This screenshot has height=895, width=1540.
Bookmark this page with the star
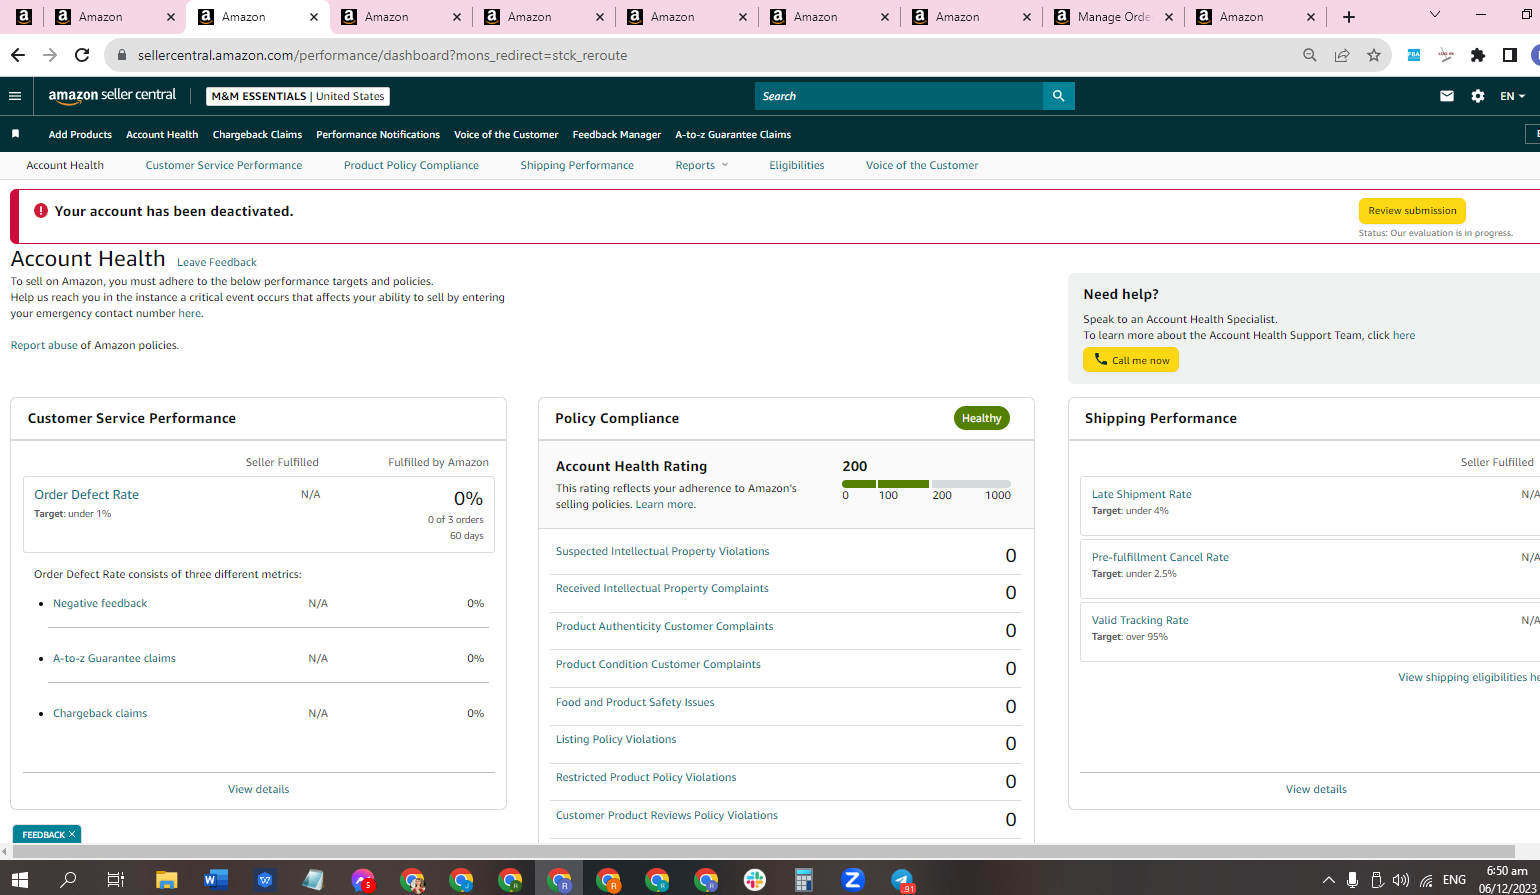pos(1374,55)
